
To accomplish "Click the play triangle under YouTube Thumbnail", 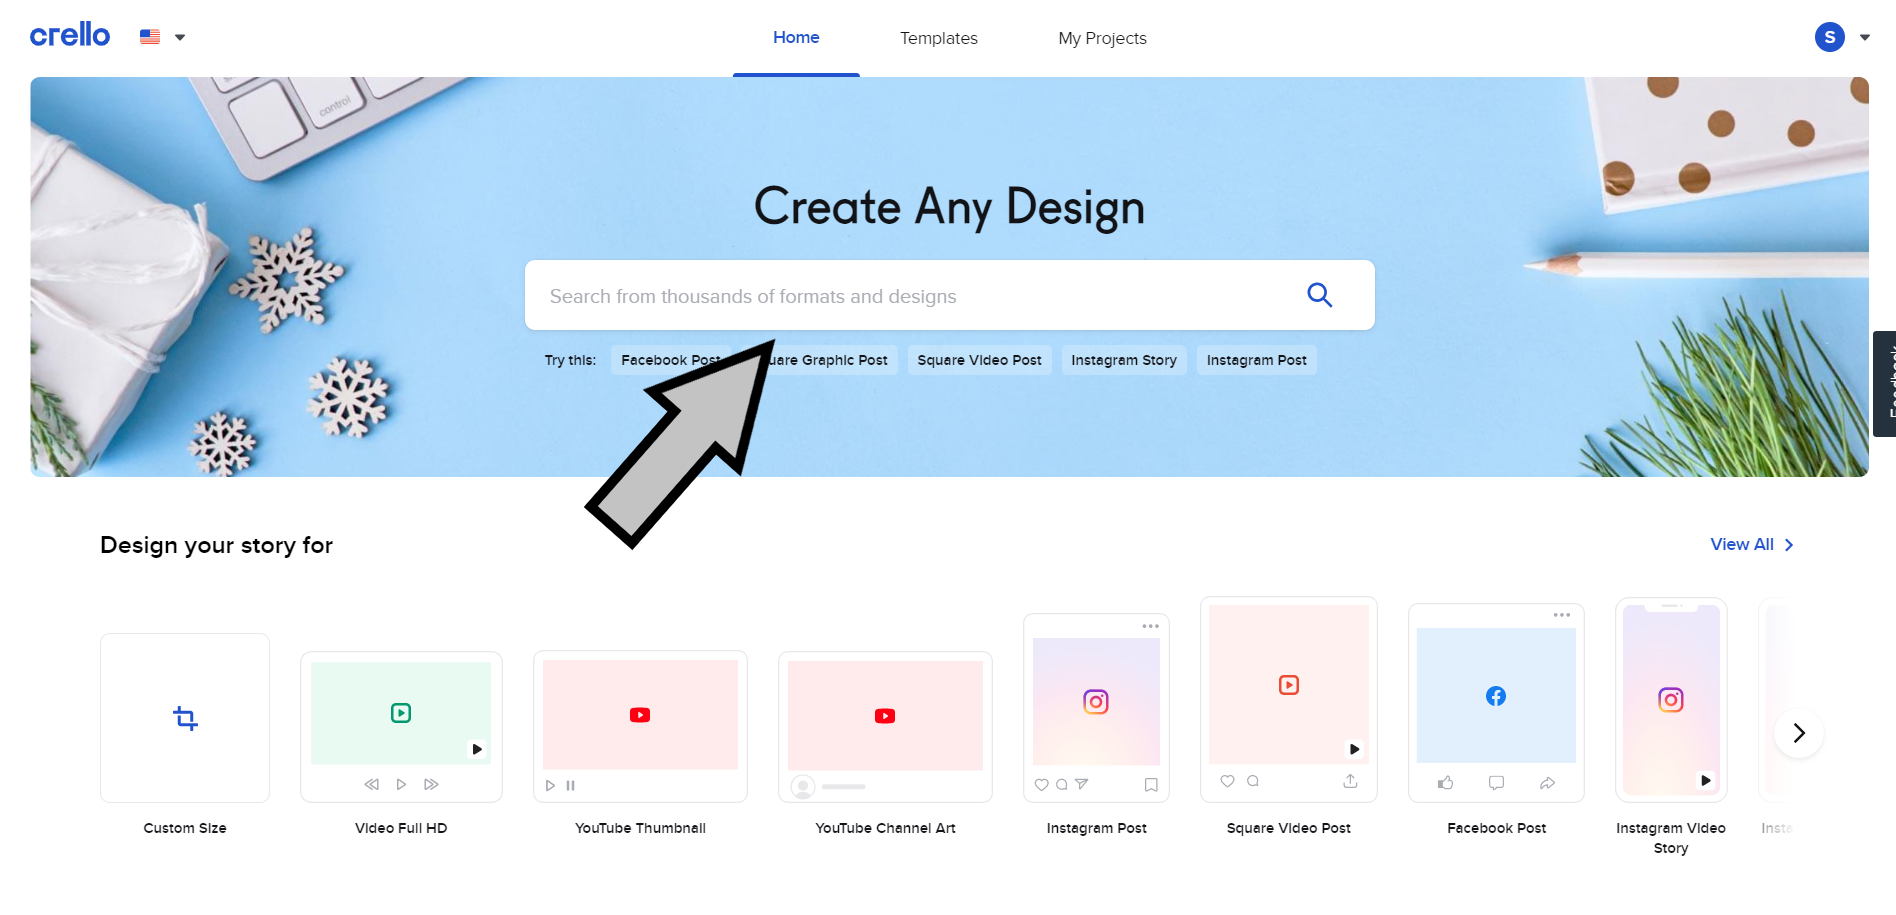I will [550, 786].
